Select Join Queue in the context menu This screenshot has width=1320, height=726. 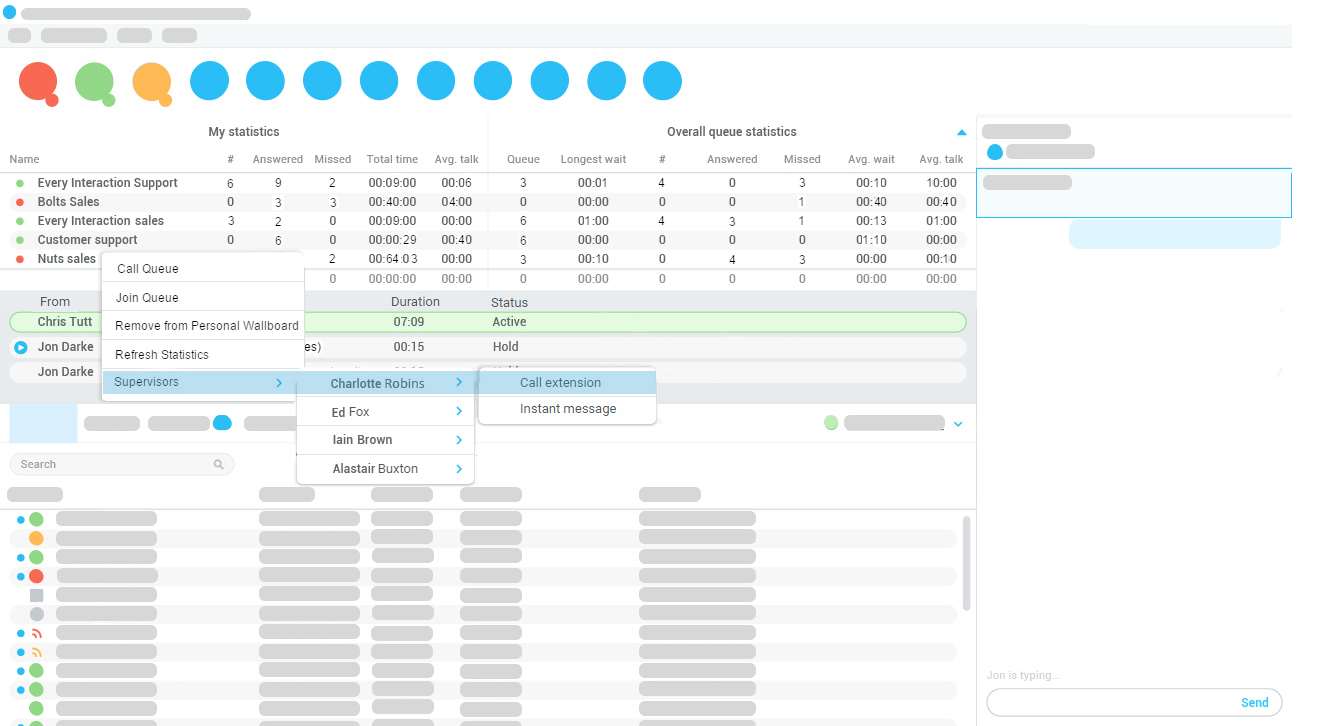147,298
